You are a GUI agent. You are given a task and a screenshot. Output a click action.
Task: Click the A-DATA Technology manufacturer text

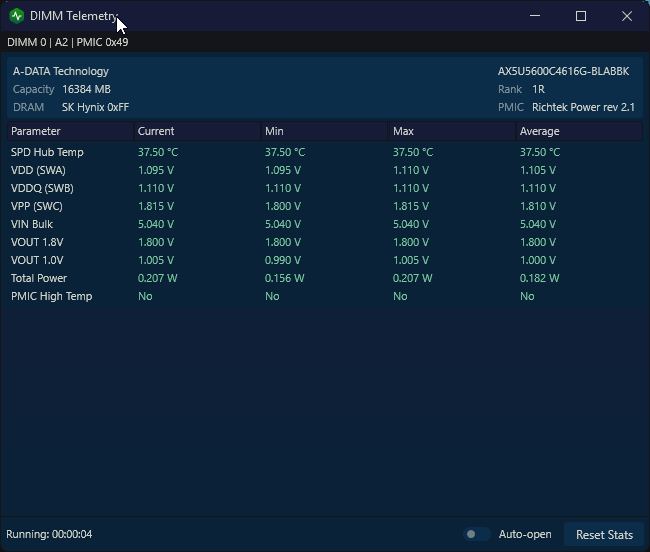(61, 71)
